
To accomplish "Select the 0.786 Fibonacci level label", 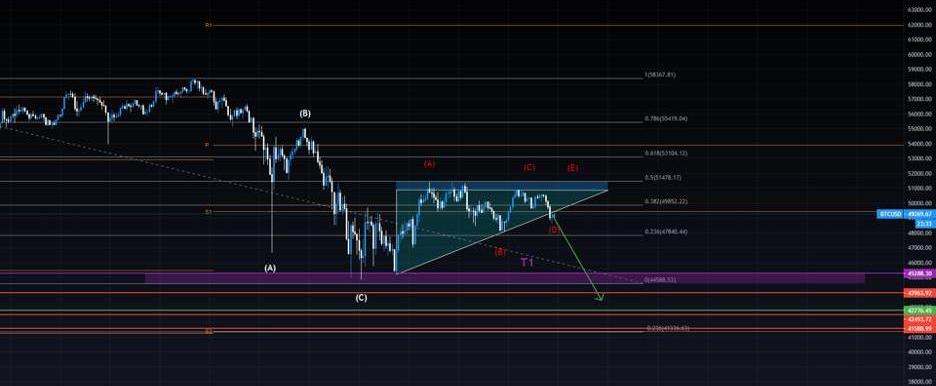I will click(666, 119).
